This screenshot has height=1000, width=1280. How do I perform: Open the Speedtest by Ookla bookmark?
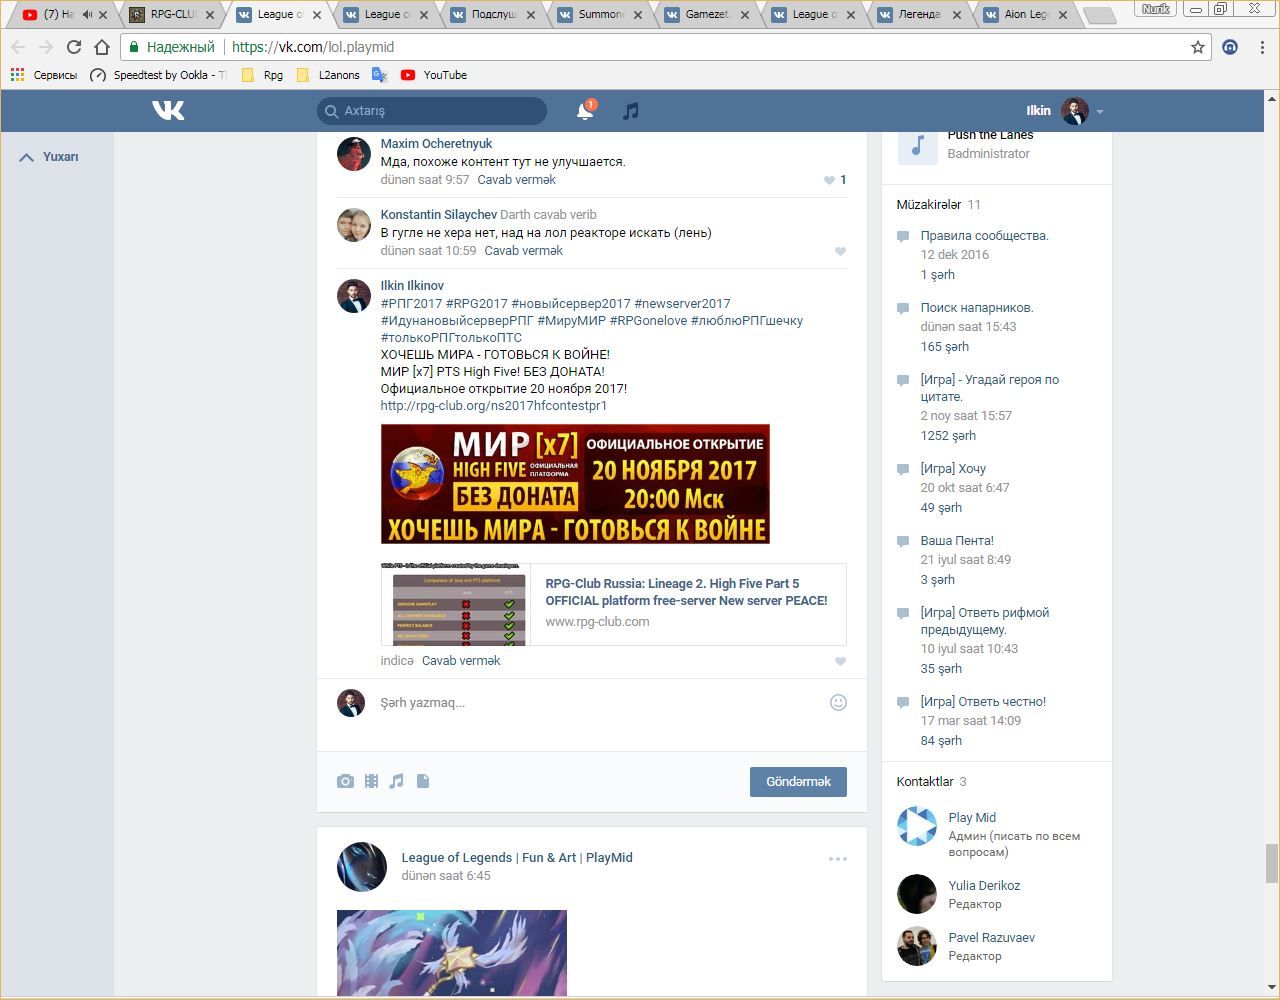click(158, 75)
